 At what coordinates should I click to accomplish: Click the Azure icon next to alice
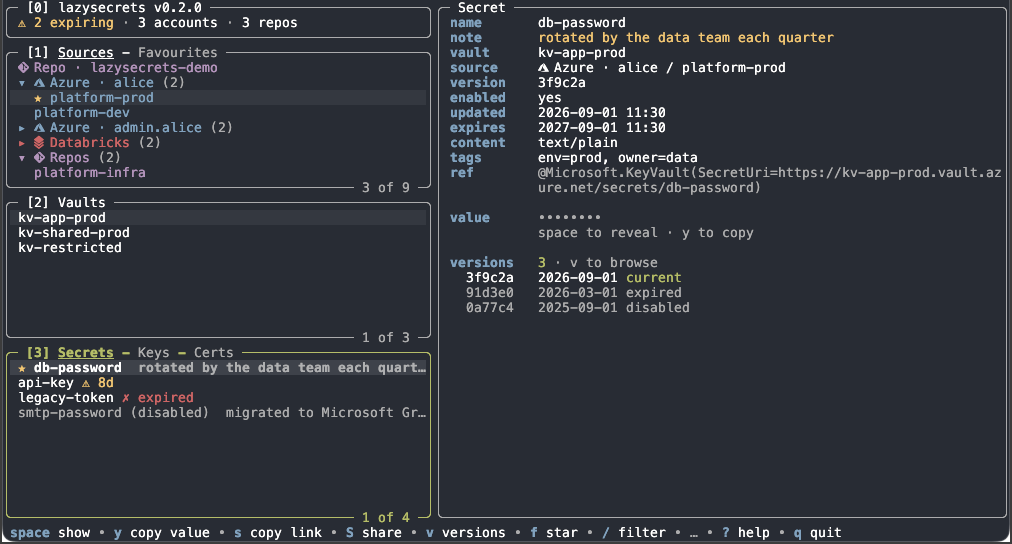39,83
